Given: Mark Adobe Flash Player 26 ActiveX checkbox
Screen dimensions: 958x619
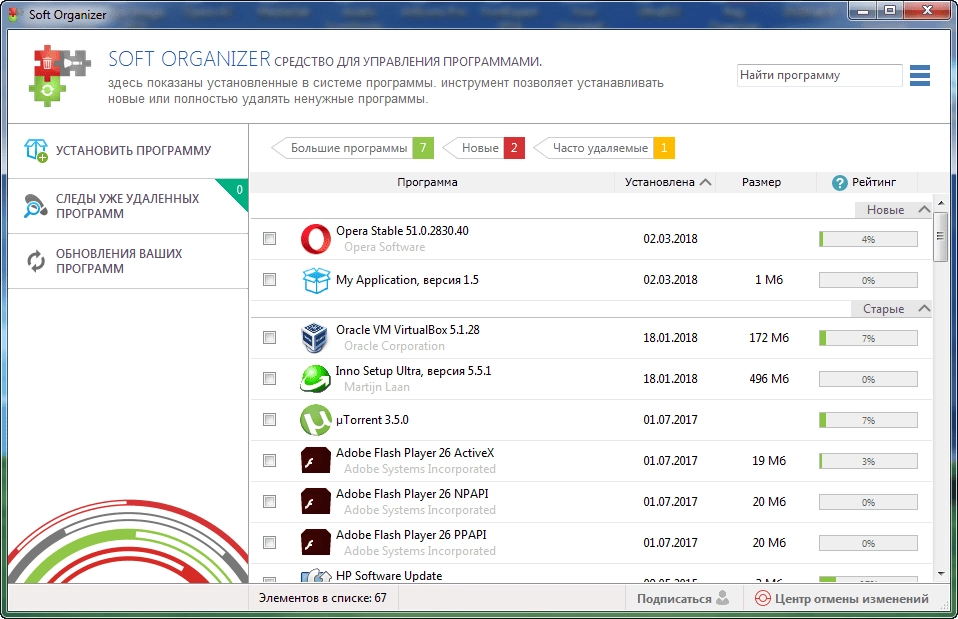Looking at the screenshot, I should coord(269,461).
